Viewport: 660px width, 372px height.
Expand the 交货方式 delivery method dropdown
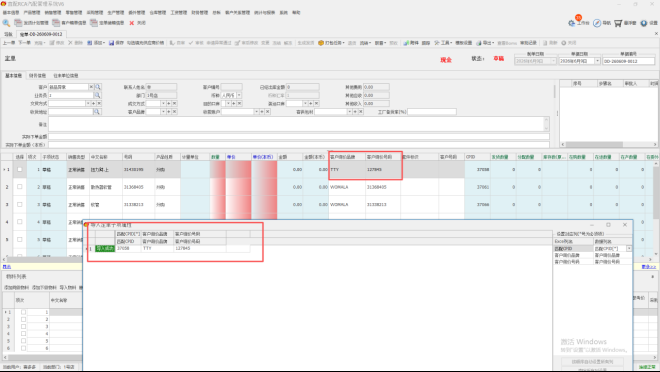click(x=88, y=103)
